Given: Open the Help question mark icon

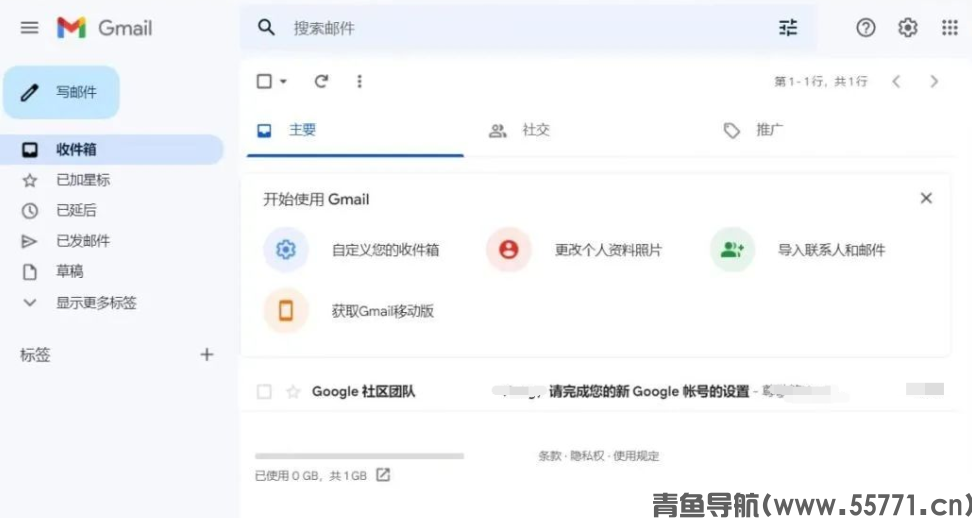Looking at the screenshot, I should coord(865,28).
